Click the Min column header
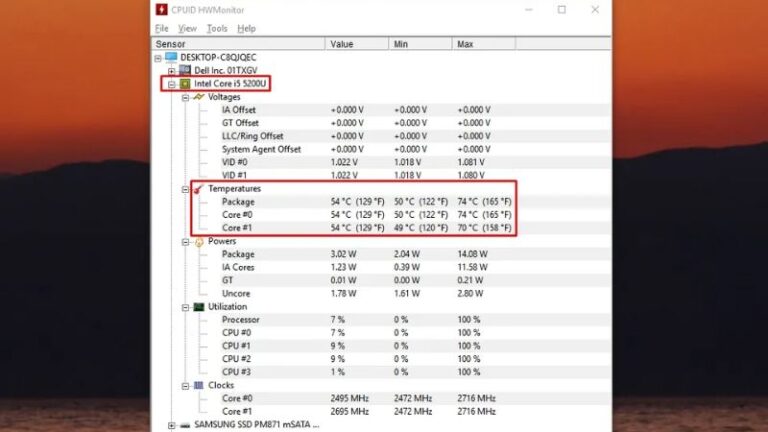The width and height of the screenshot is (768, 432). [420, 44]
